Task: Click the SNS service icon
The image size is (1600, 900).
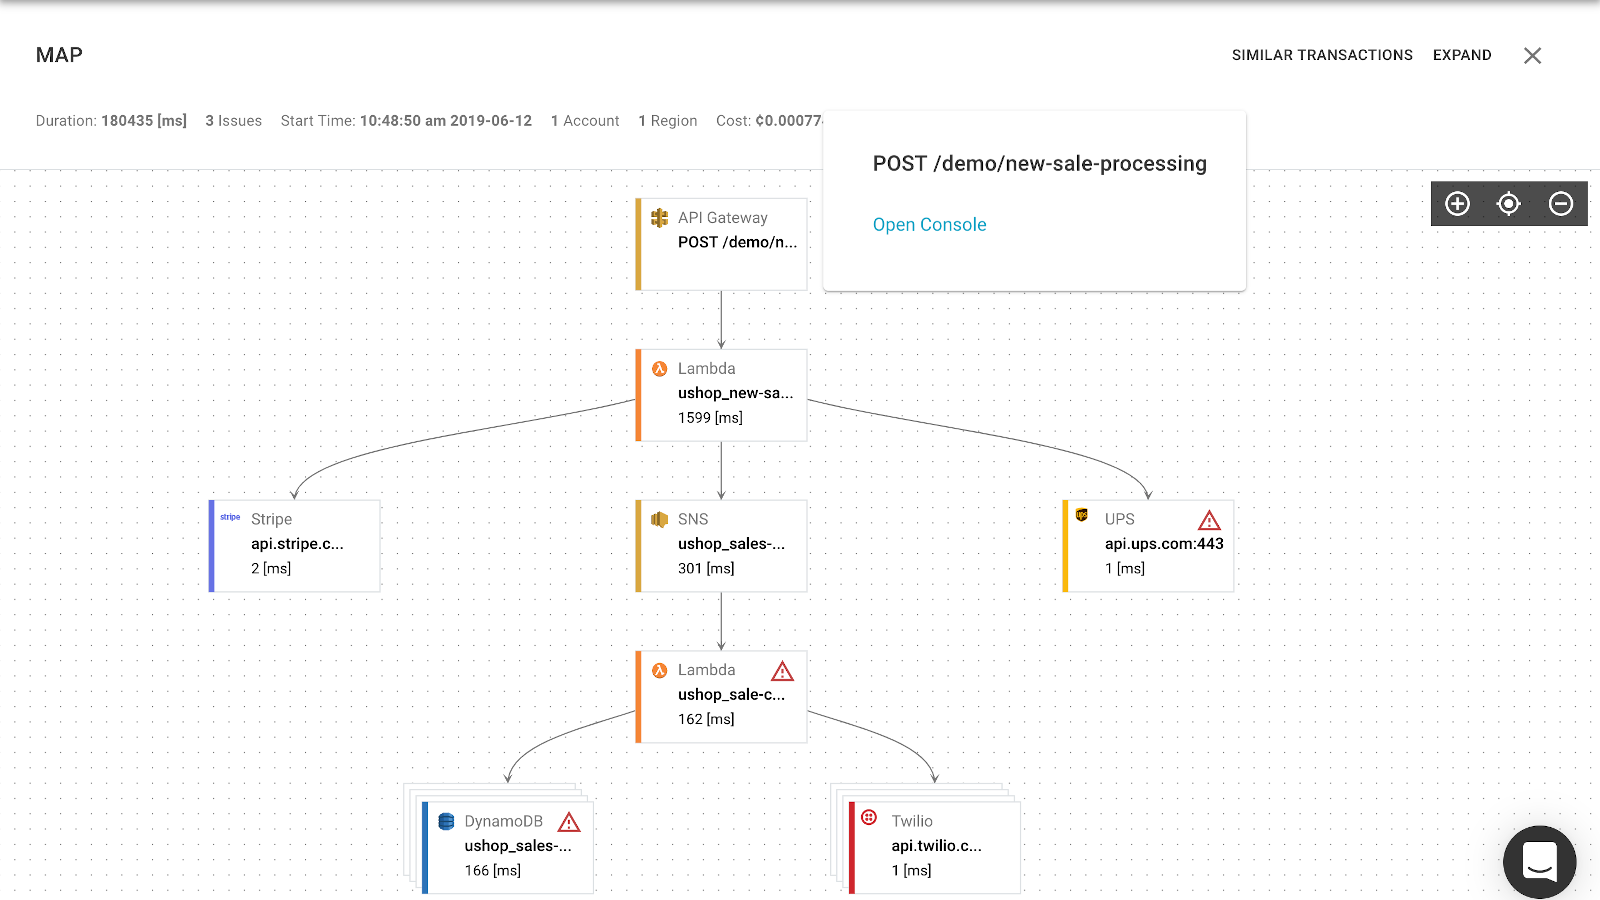Action: click(659, 519)
